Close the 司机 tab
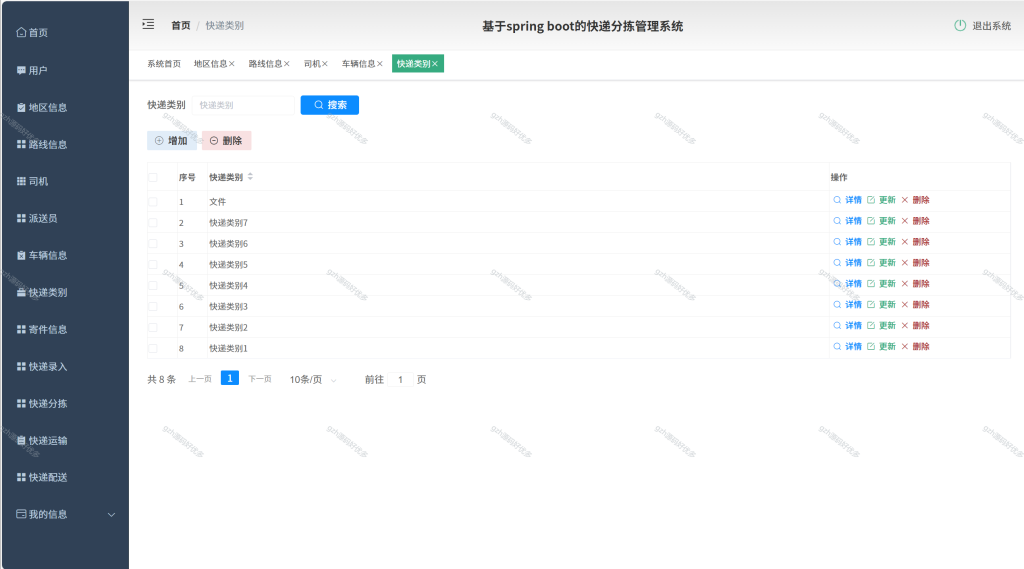 (x=325, y=64)
